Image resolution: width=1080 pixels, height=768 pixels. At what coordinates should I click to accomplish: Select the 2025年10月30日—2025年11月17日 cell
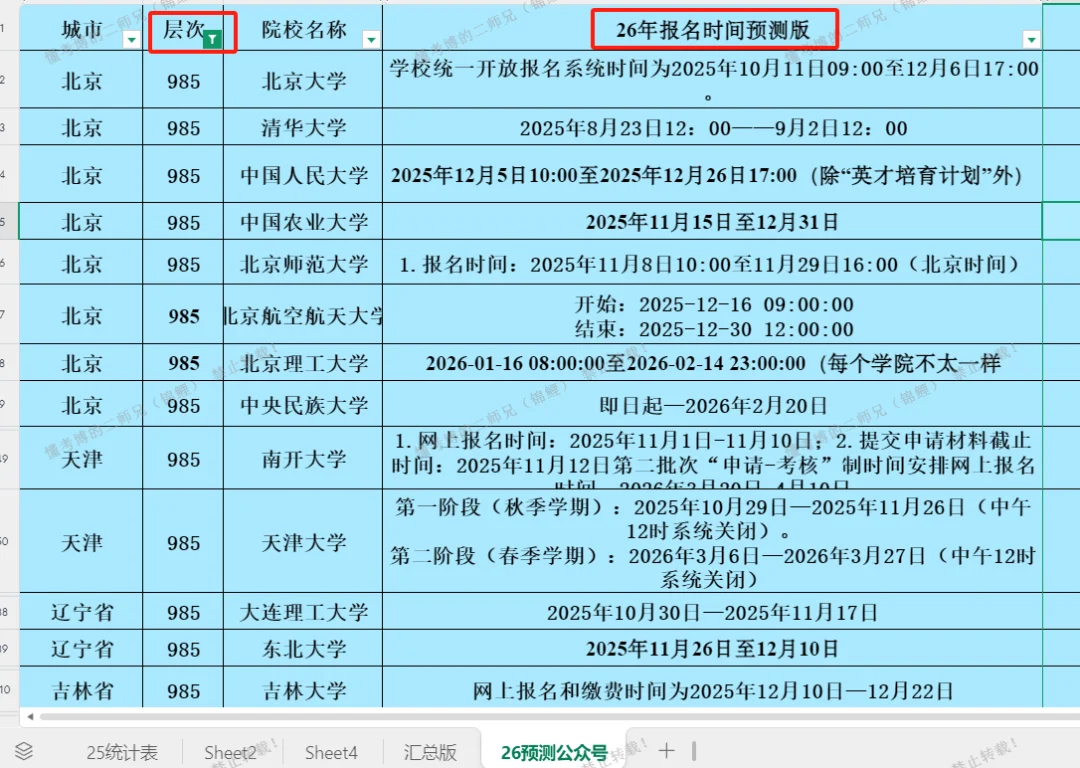click(712, 612)
